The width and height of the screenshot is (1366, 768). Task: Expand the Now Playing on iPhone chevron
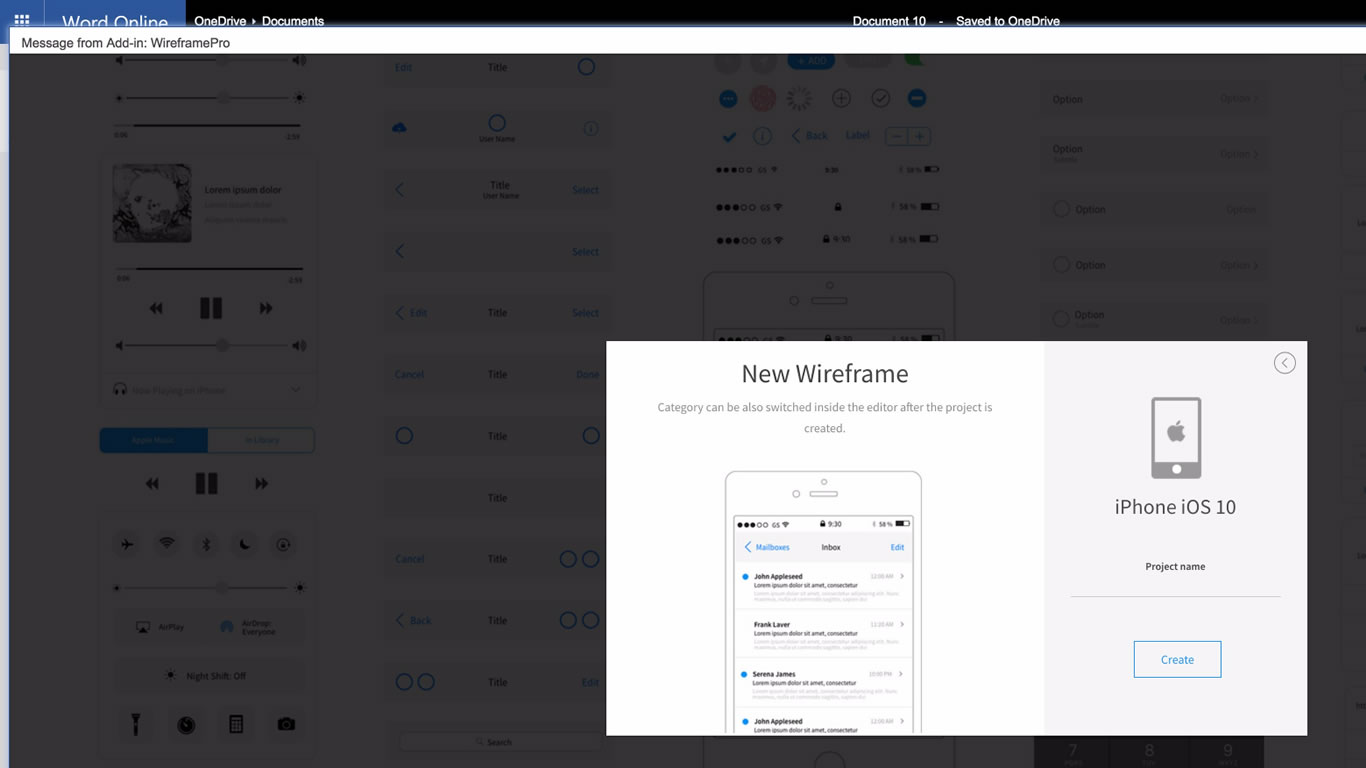tap(295, 389)
